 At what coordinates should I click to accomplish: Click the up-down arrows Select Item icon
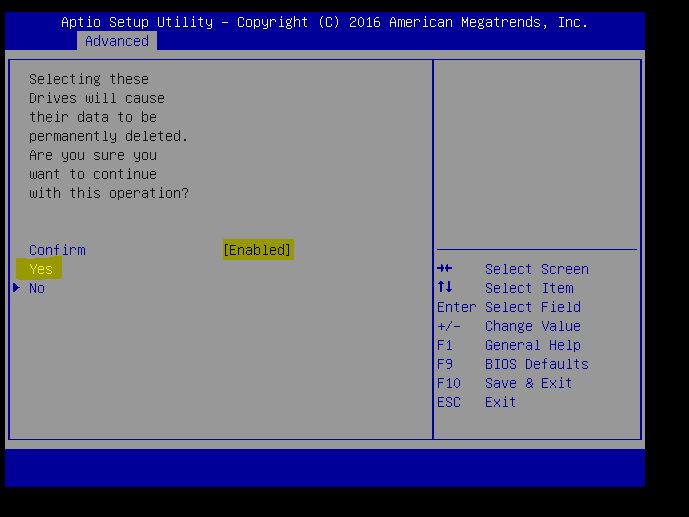[x=445, y=287]
